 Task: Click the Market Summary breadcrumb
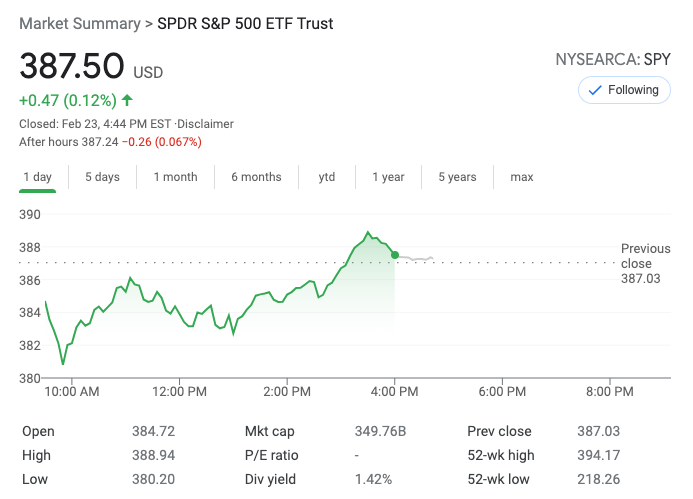click(80, 23)
